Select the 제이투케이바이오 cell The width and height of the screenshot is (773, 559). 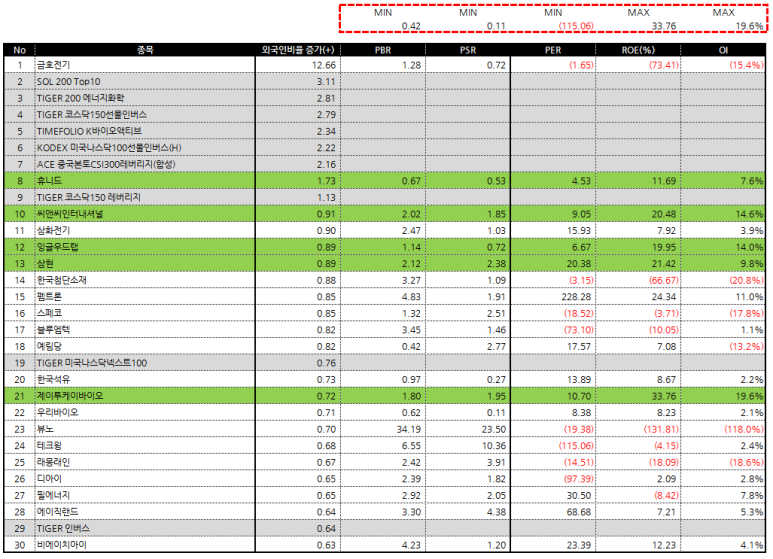145,396
